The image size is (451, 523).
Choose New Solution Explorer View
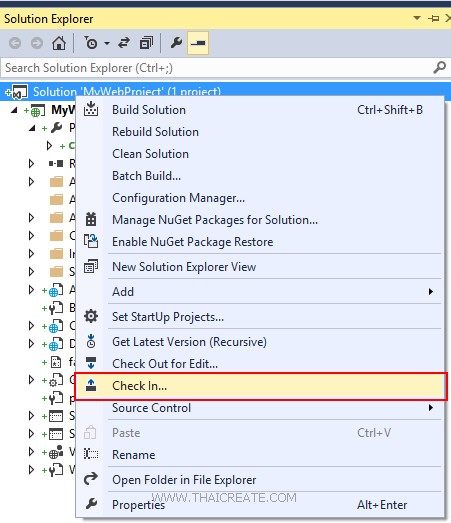click(260, 267)
